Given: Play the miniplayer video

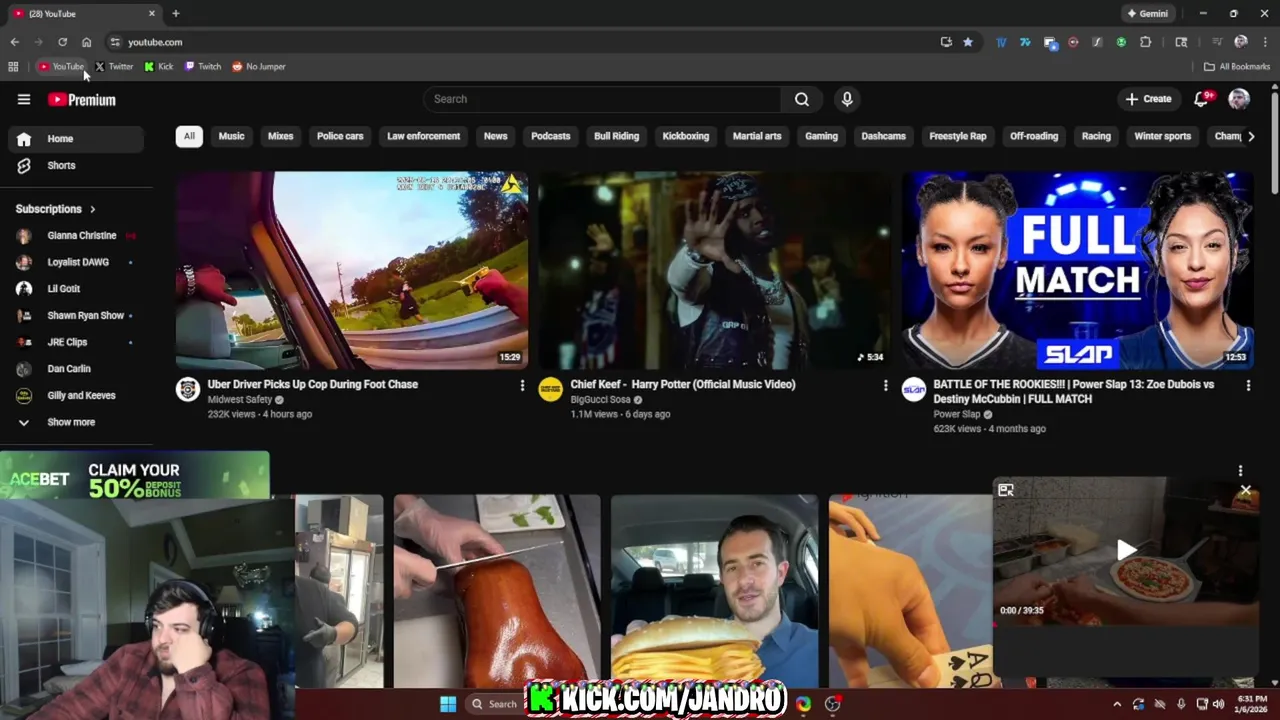Looking at the screenshot, I should (x=1126, y=550).
